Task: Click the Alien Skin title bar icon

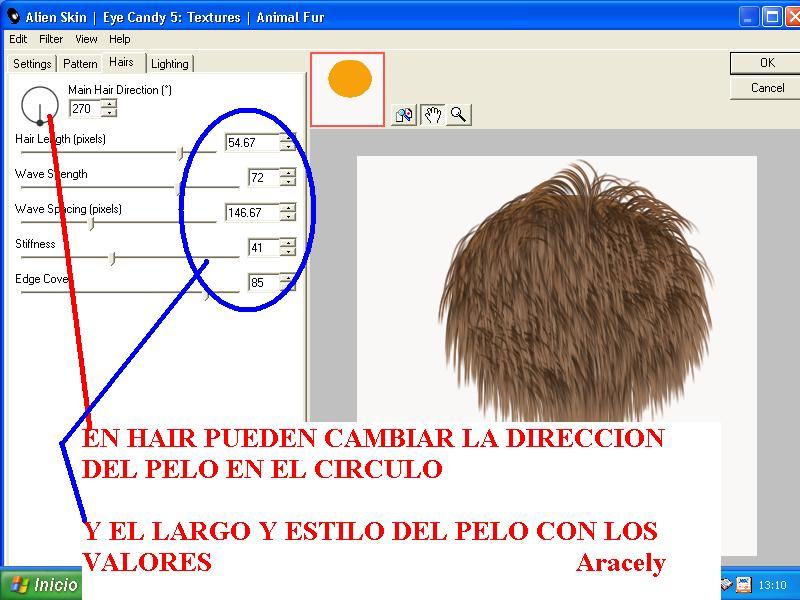Action: click(x=13, y=16)
